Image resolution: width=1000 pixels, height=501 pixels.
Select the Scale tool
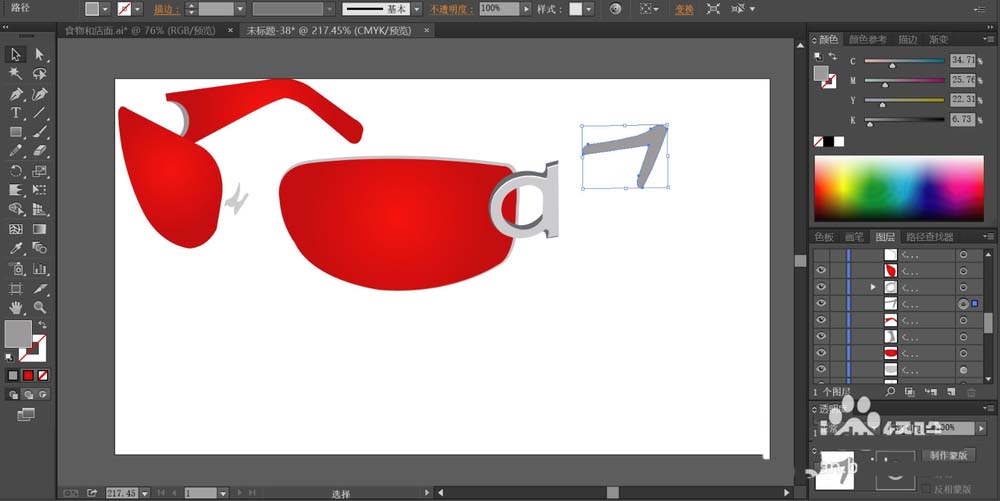point(40,171)
